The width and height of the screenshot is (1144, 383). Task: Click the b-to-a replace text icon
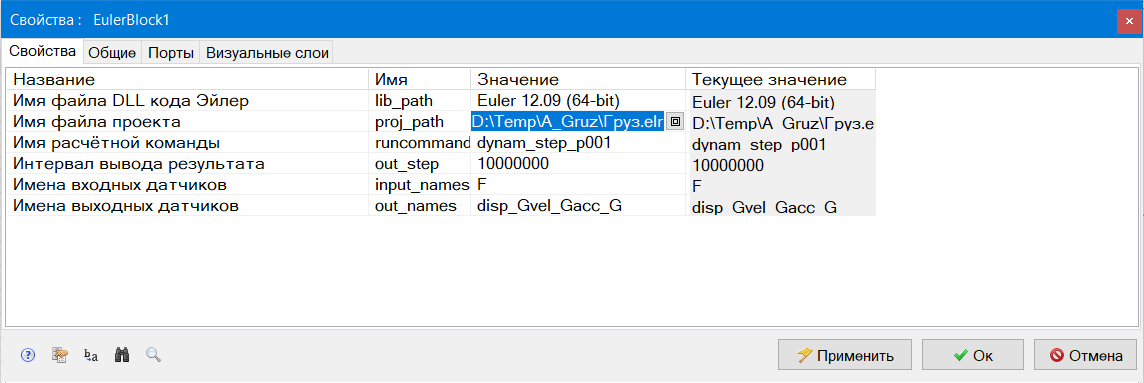click(90, 355)
